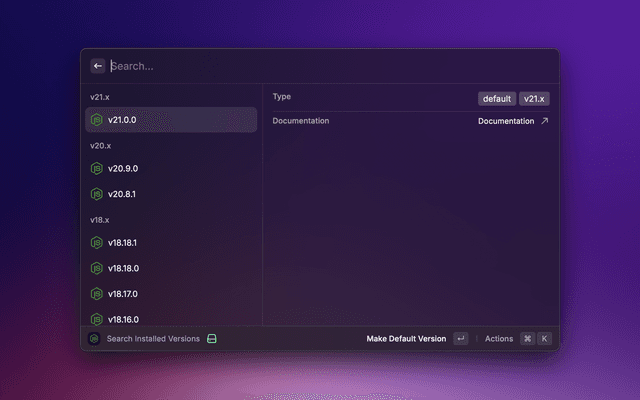Click the Node icon beside v18.18.1
The height and width of the screenshot is (400, 640).
click(97, 243)
